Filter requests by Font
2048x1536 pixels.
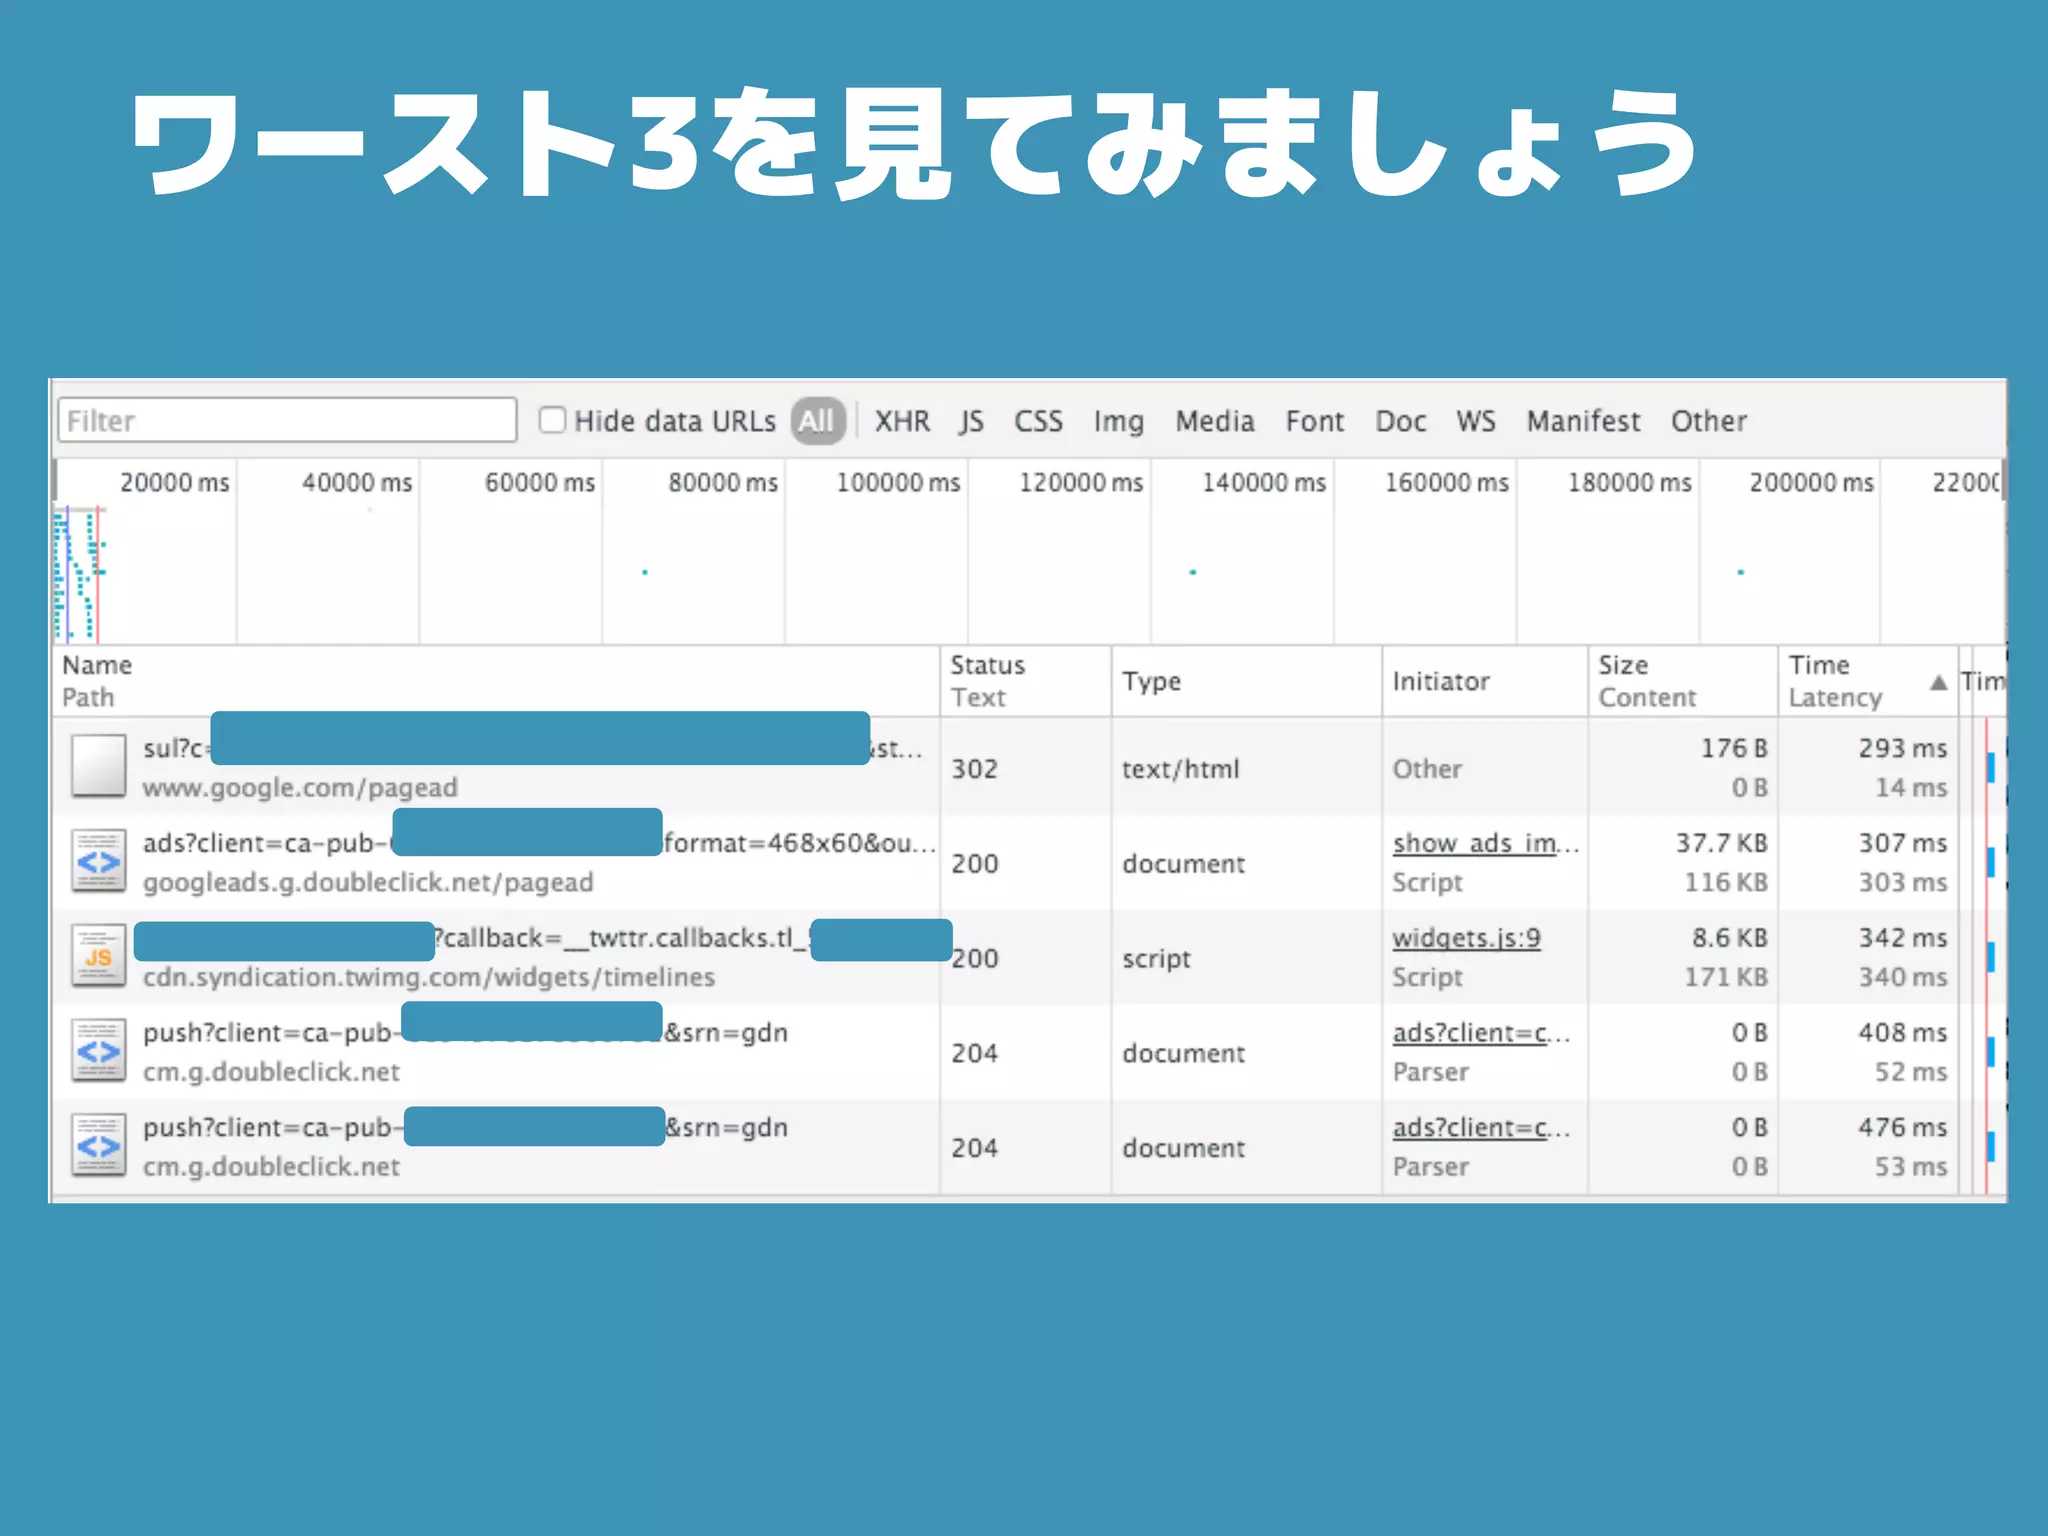[1315, 421]
